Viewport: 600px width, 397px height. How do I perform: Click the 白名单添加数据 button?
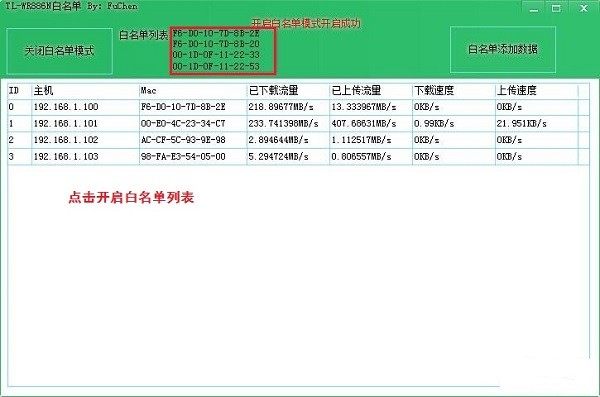pos(503,49)
